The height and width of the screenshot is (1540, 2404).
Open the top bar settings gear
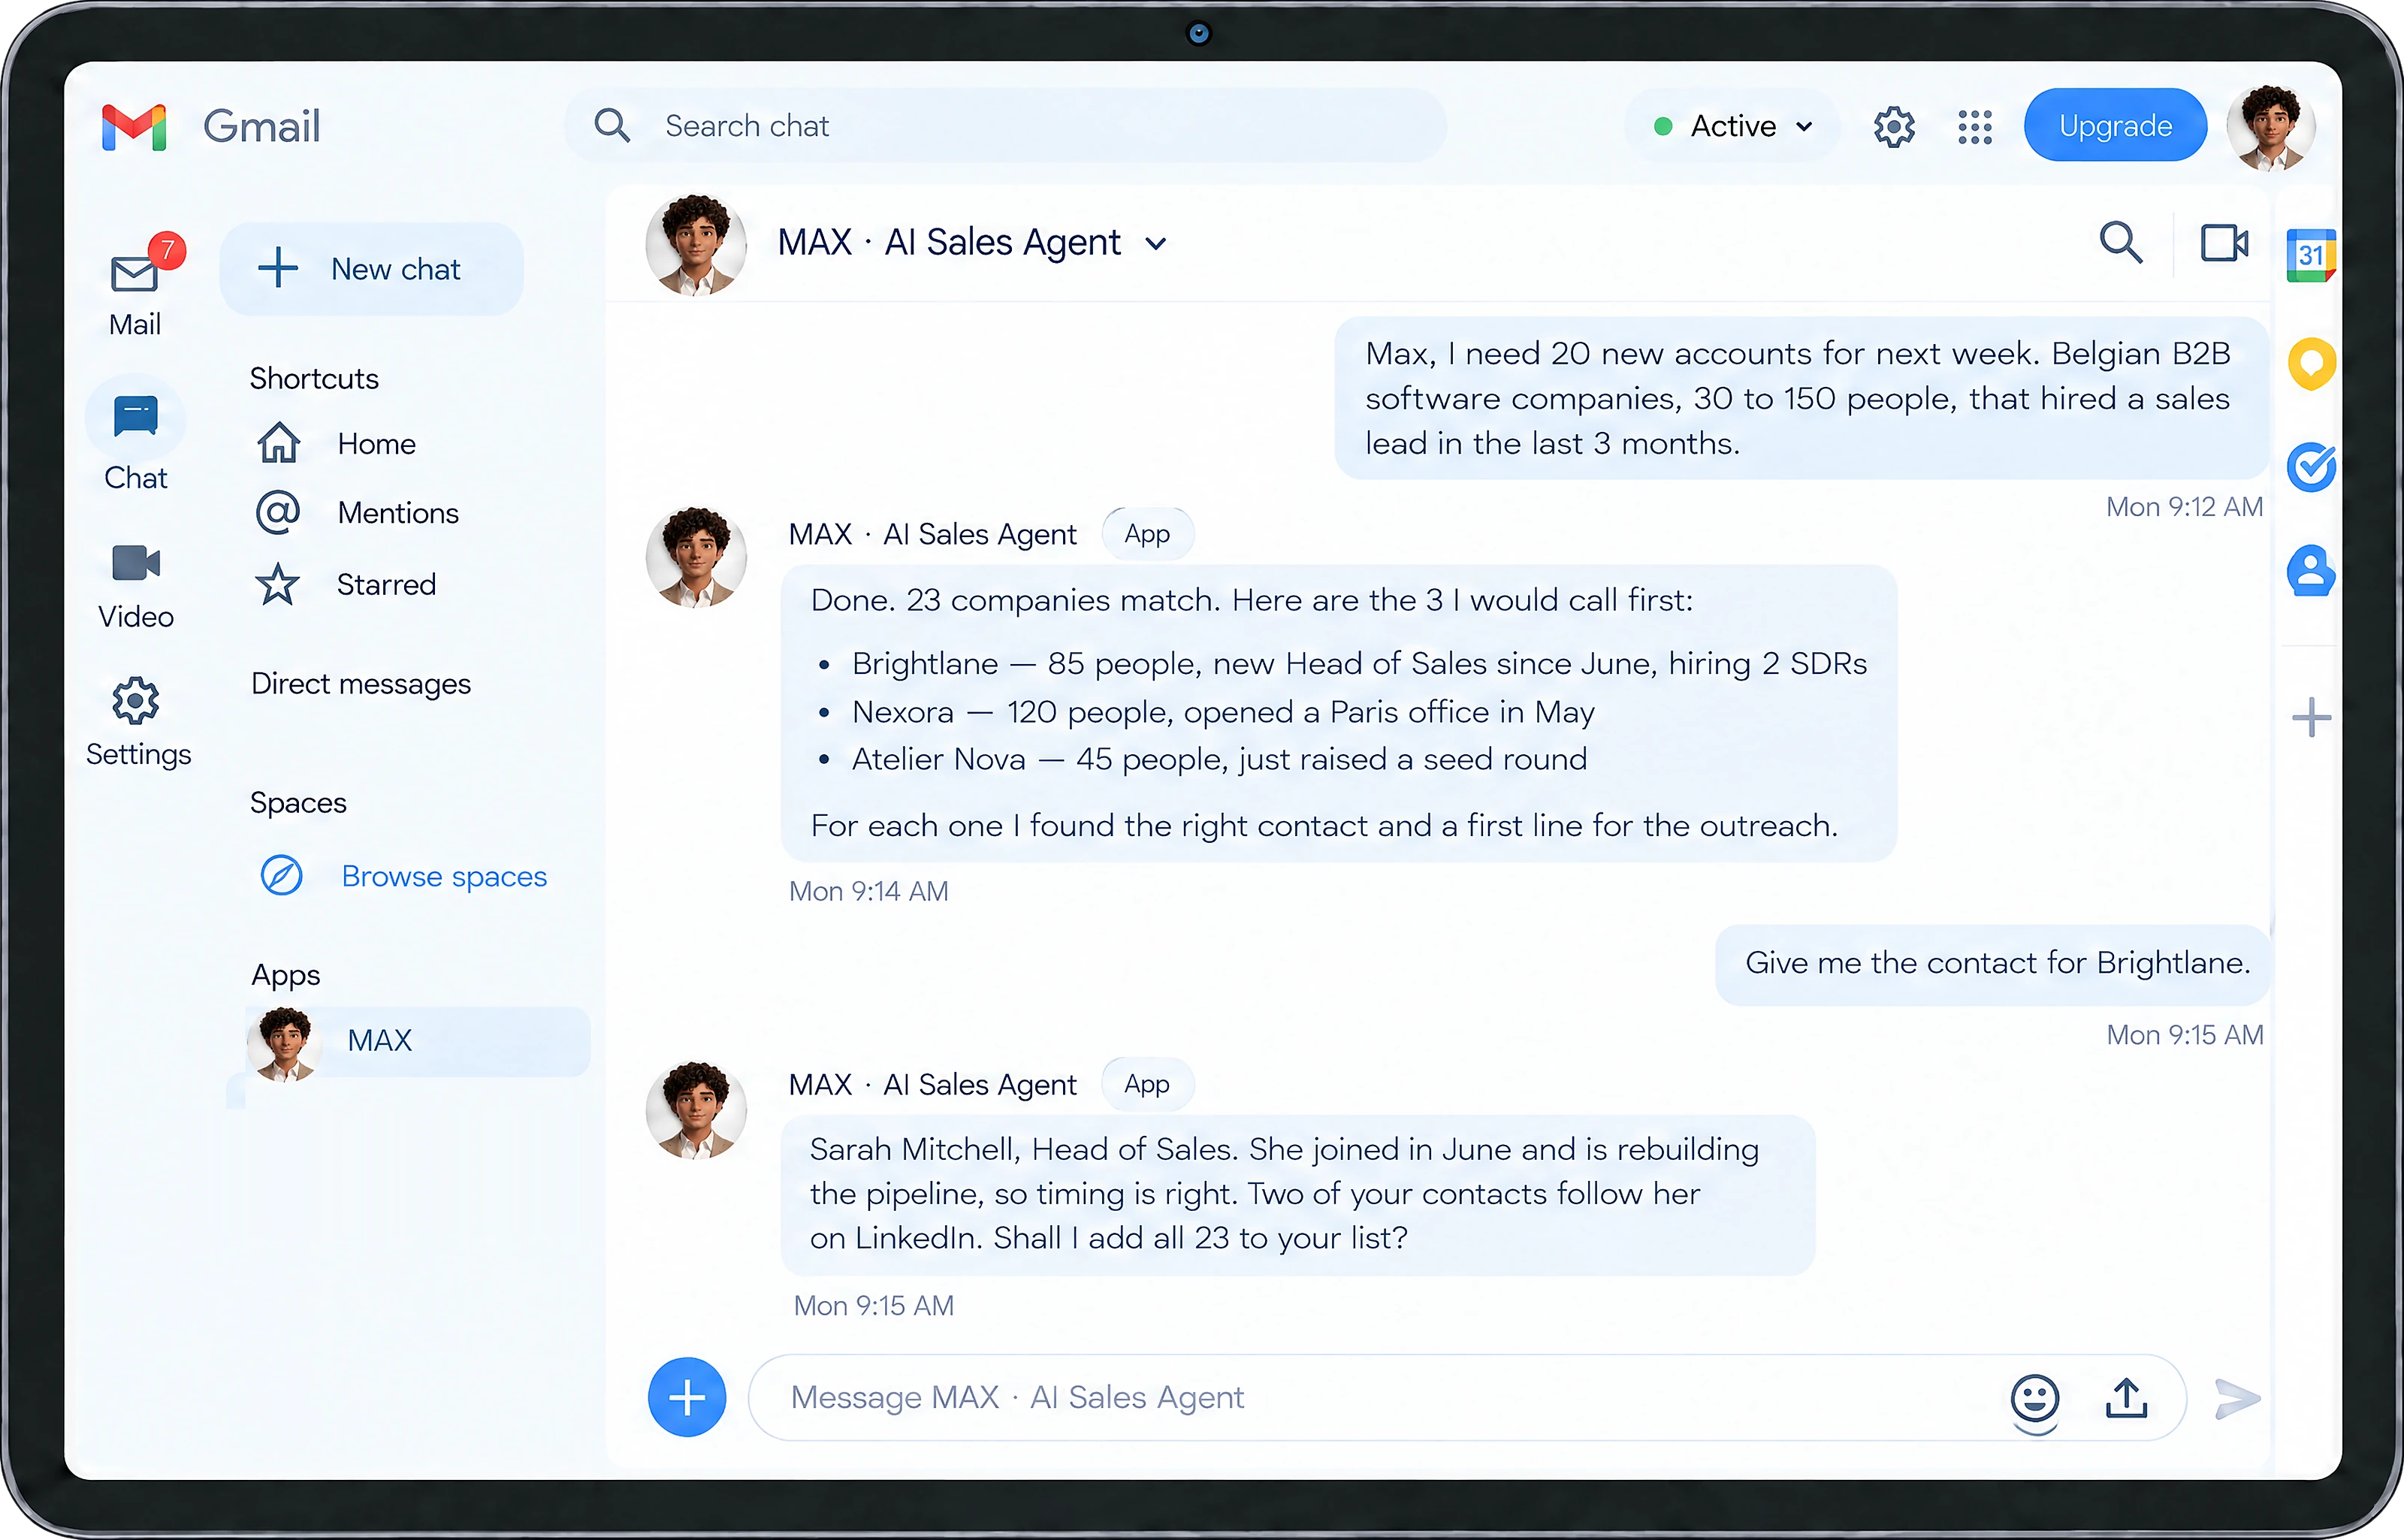pos(1894,127)
